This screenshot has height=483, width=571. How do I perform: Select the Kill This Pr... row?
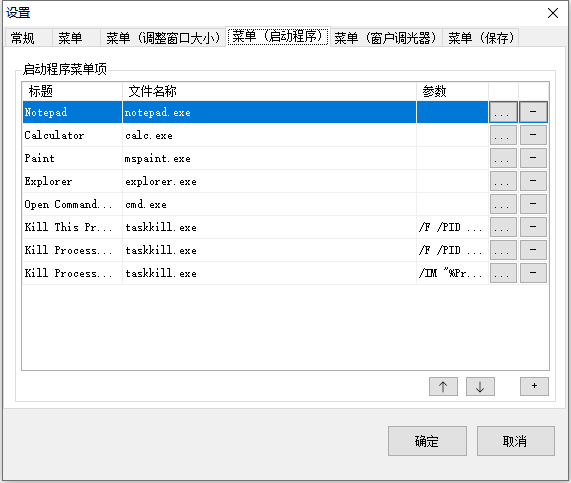255,227
